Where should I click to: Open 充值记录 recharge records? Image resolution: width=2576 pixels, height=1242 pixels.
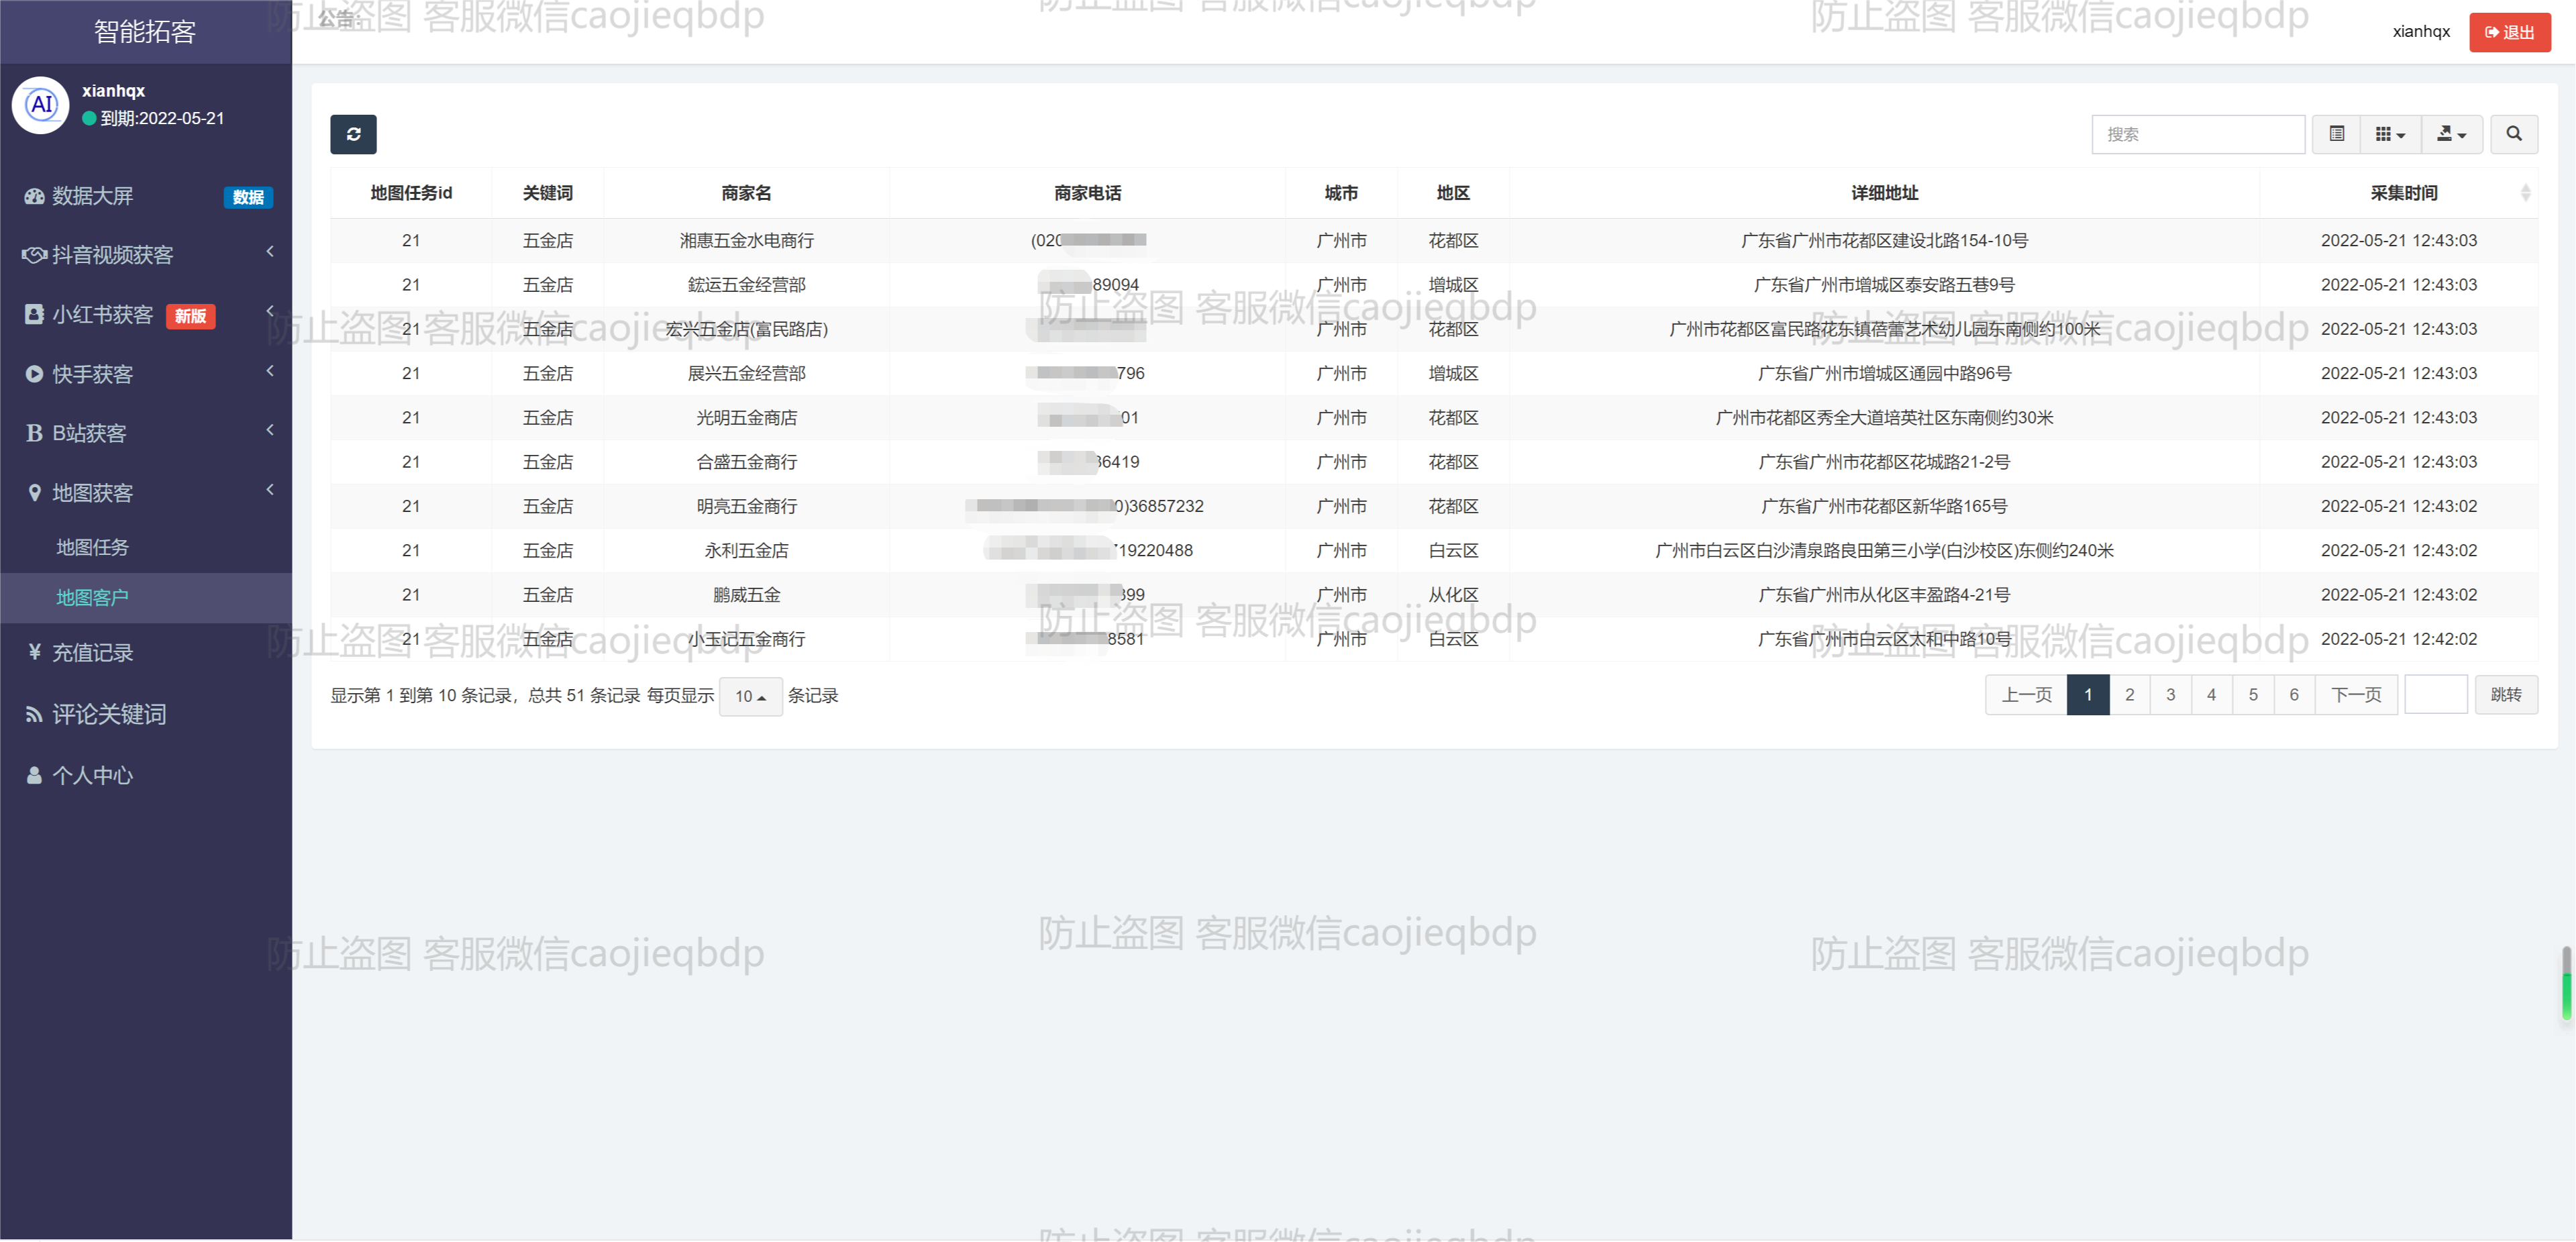click(x=92, y=653)
